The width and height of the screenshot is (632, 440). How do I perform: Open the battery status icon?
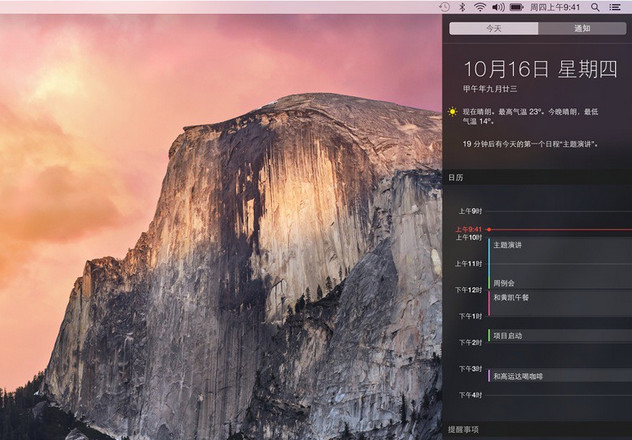point(516,7)
